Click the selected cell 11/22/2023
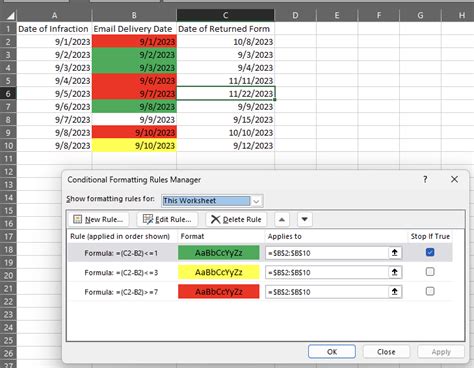 [225, 94]
